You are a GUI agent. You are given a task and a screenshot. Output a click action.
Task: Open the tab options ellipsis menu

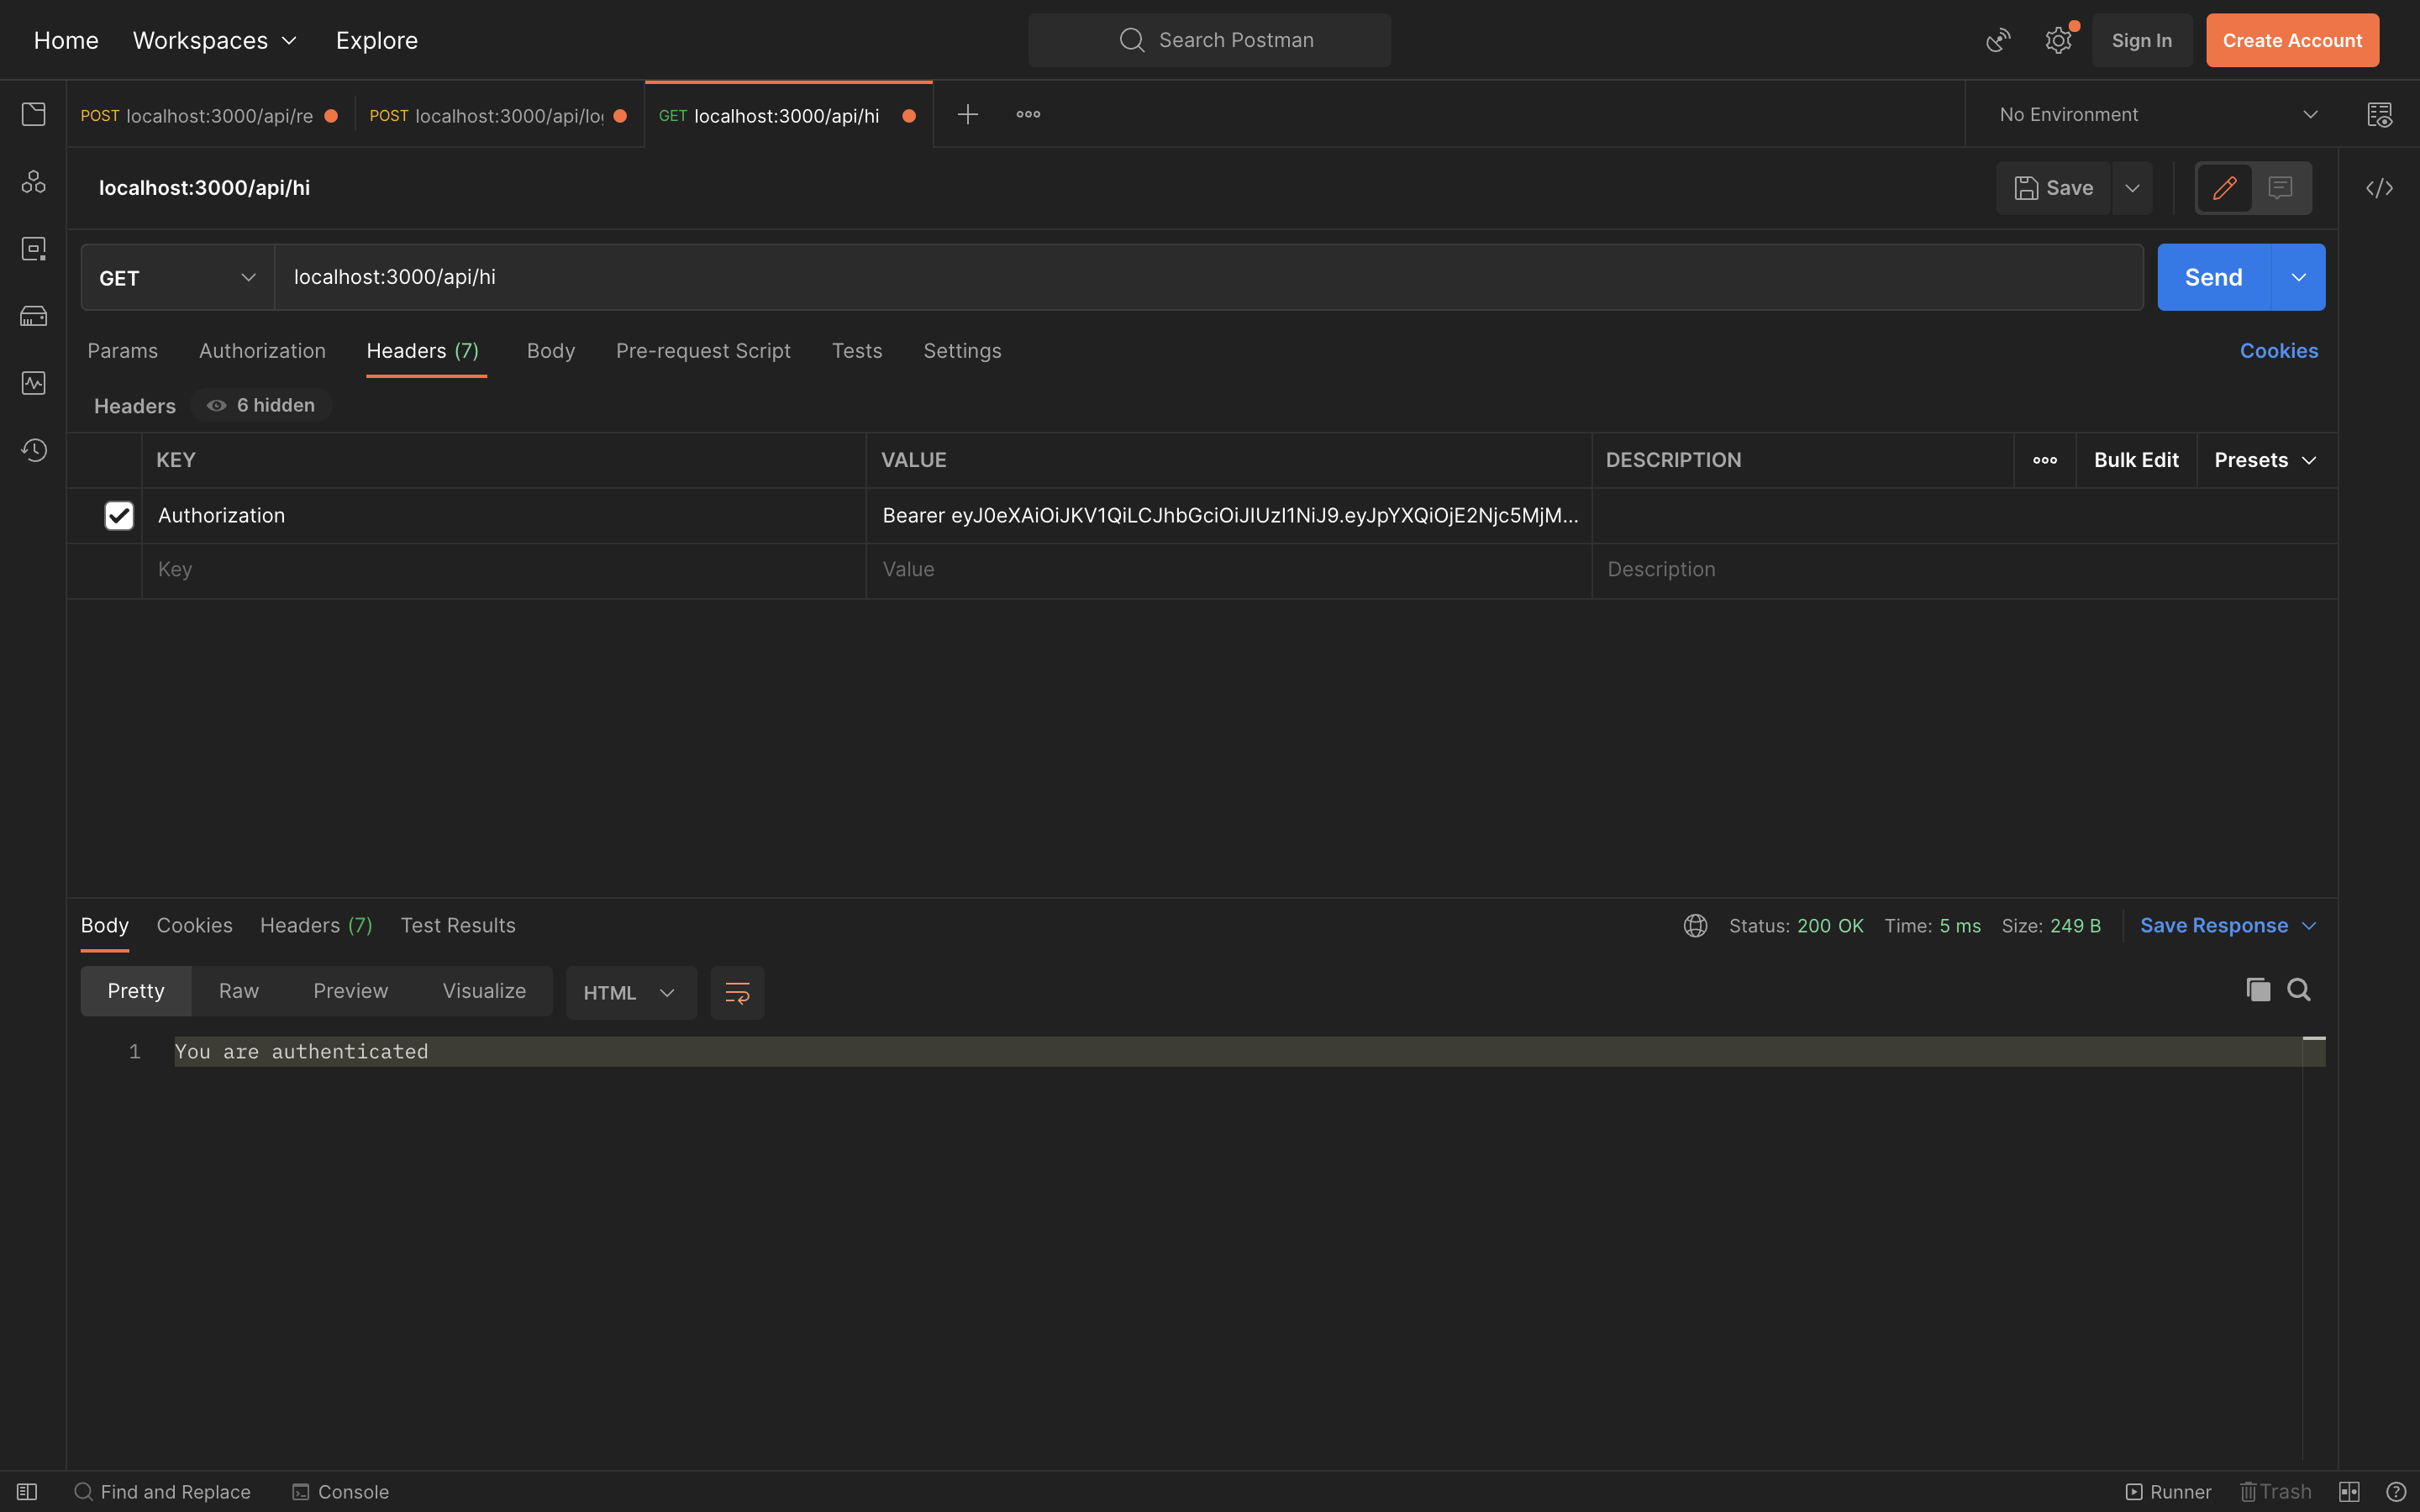tap(1028, 115)
